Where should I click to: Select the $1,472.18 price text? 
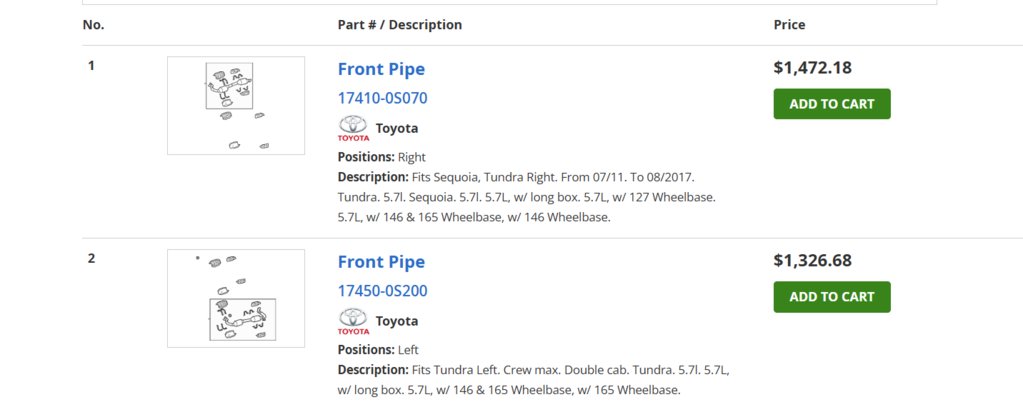click(812, 68)
